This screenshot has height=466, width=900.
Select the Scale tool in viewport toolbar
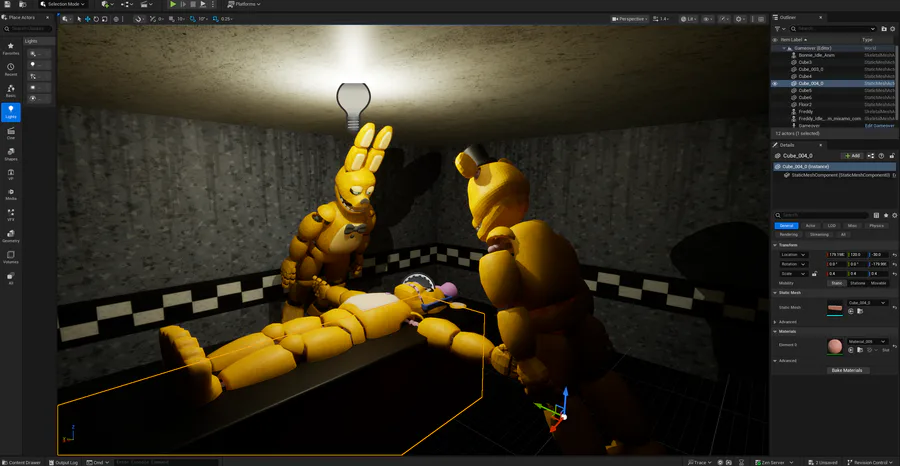[104, 19]
